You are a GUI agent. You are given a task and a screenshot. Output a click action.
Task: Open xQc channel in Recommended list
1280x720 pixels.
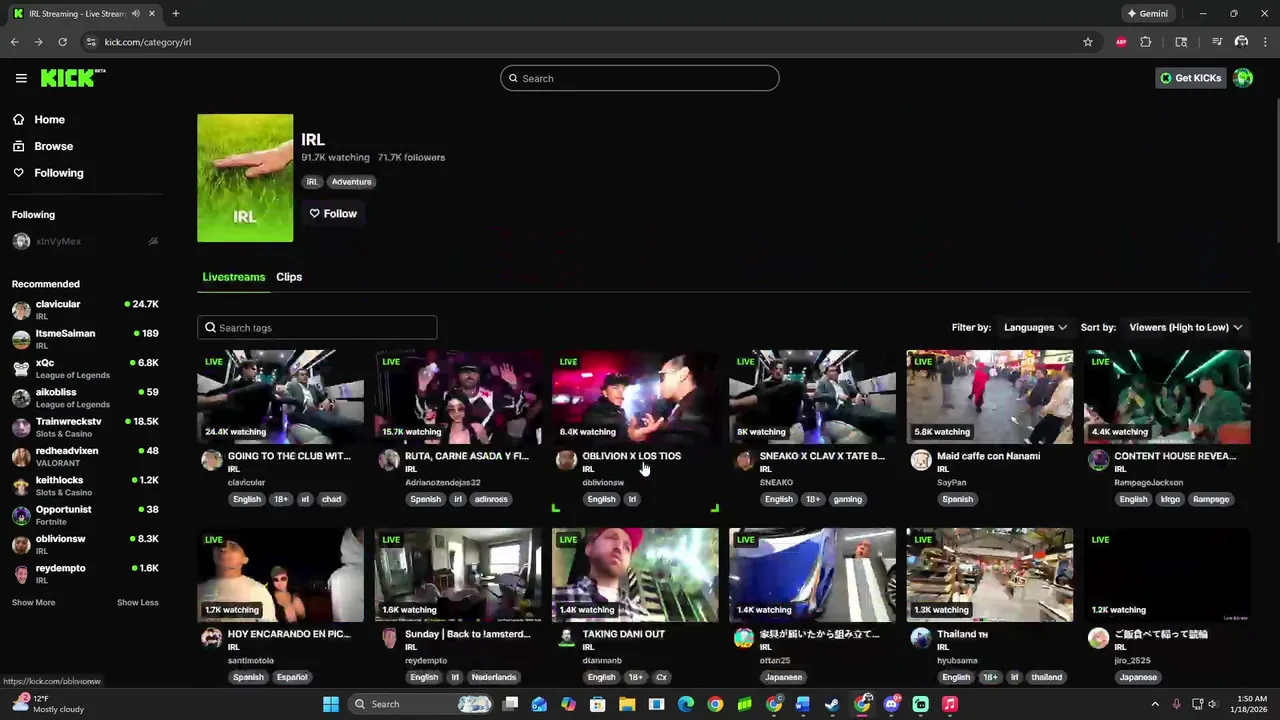85,368
